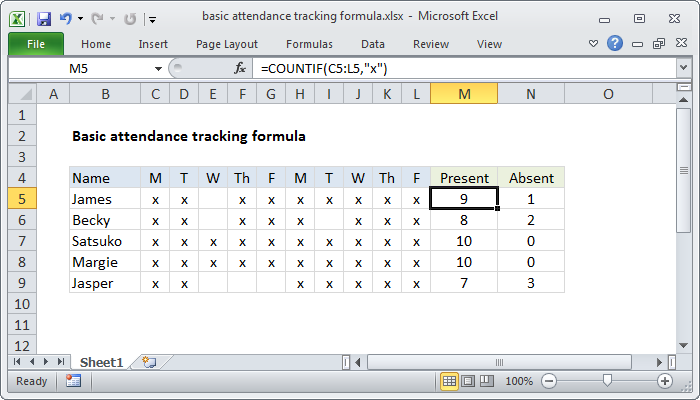
Task: Open the Formulas ribbon tab
Action: pyautogui.click(x=309, y=44)
